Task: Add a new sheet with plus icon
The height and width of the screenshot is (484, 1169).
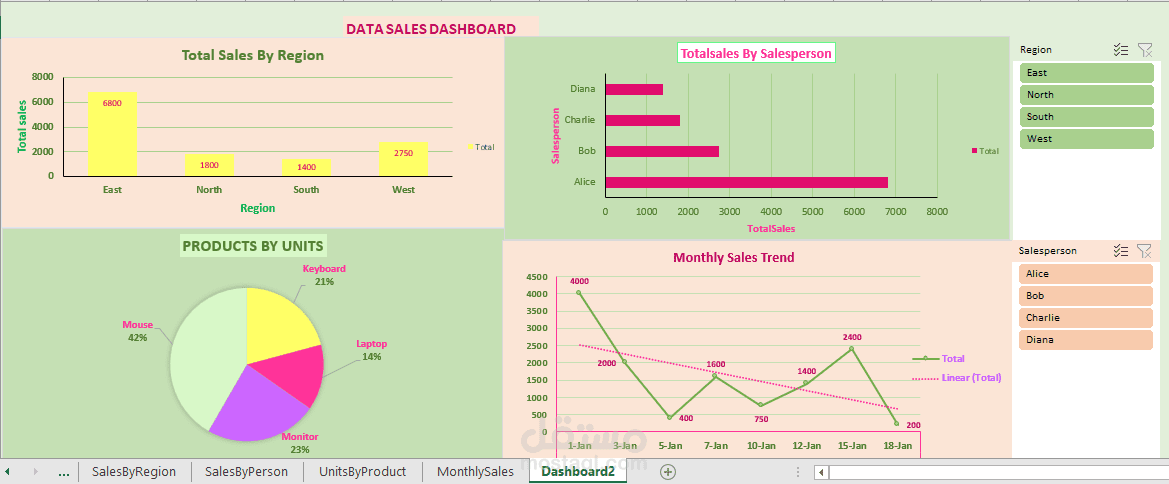Action: tap(668, 471)
